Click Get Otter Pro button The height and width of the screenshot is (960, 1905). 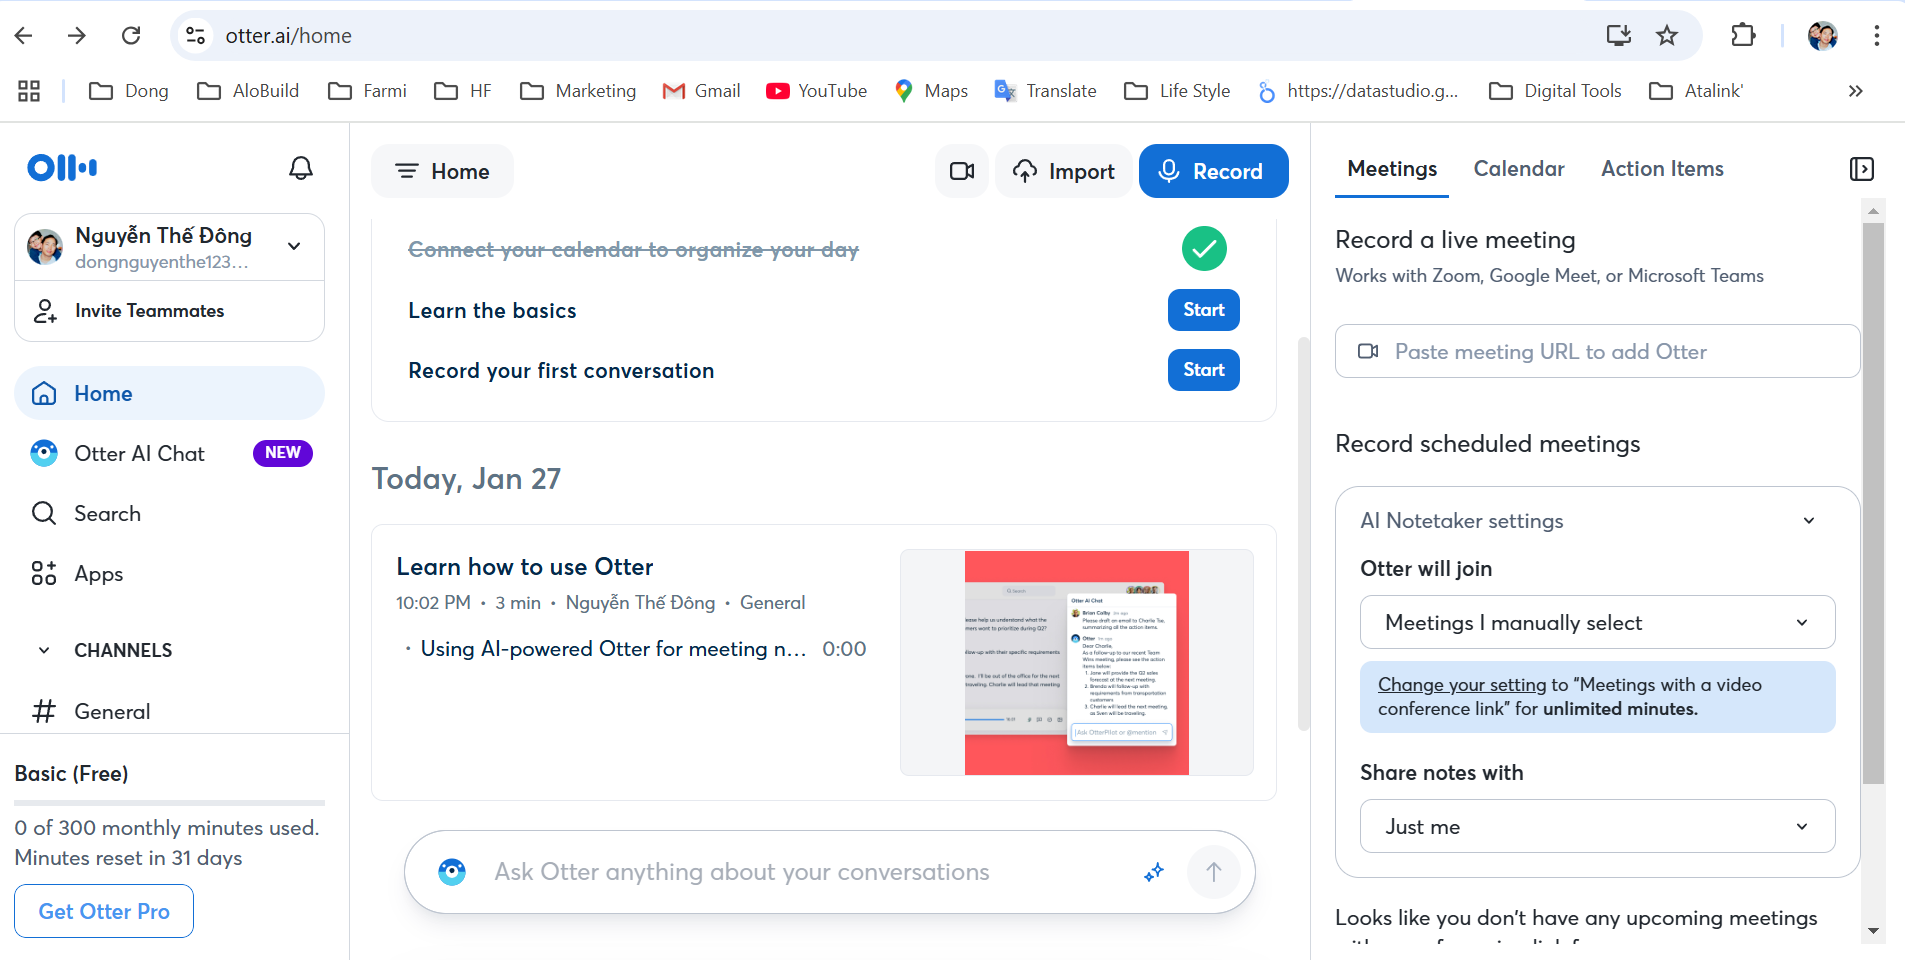[x=104, y=911]
